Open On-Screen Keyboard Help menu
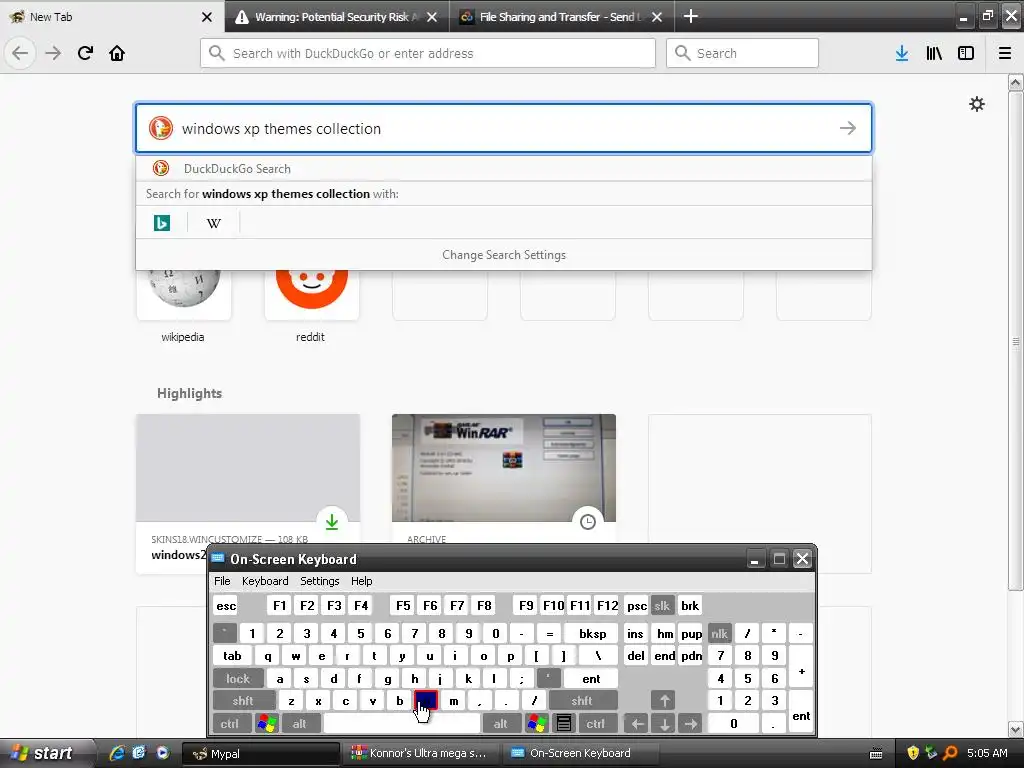The height and width of the screenshot is (768, 1024). click(362, 581)
